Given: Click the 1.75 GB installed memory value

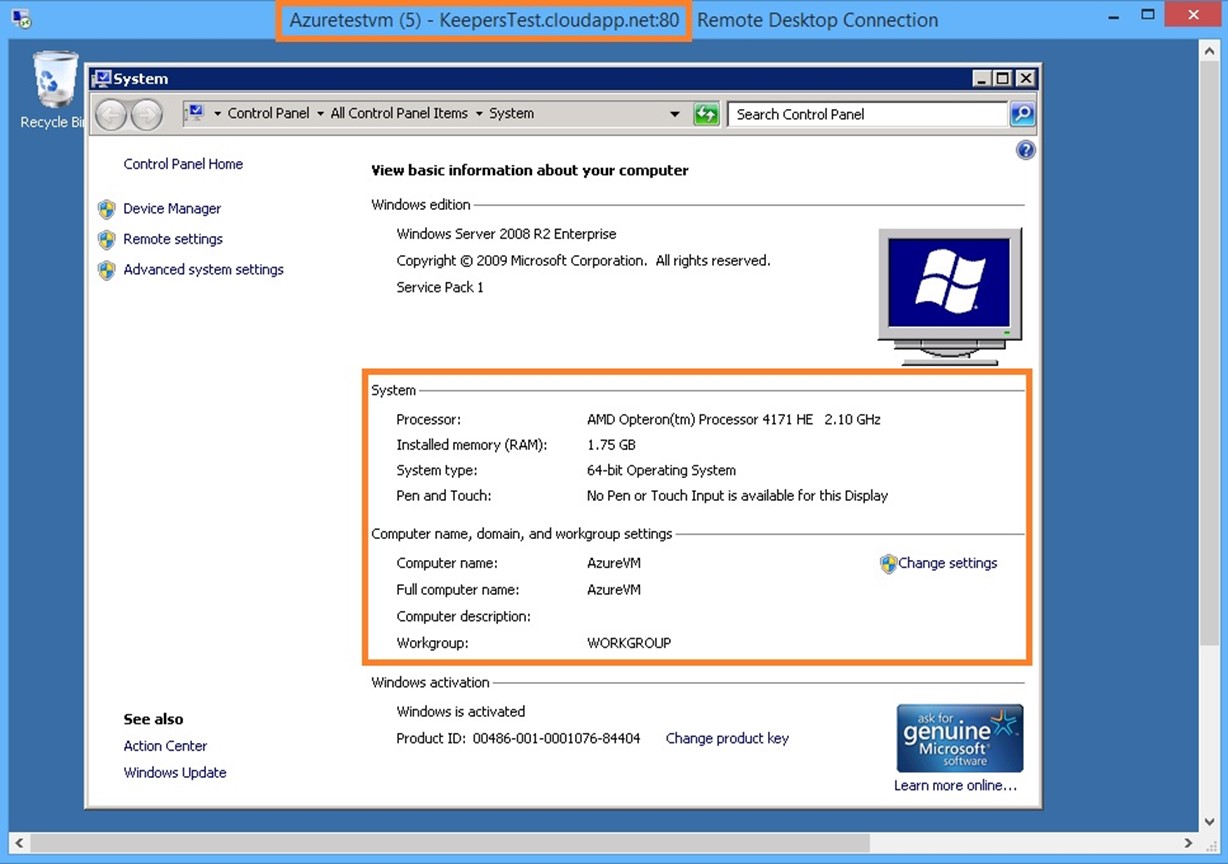Looking at the screenshot, I should 611,445.
